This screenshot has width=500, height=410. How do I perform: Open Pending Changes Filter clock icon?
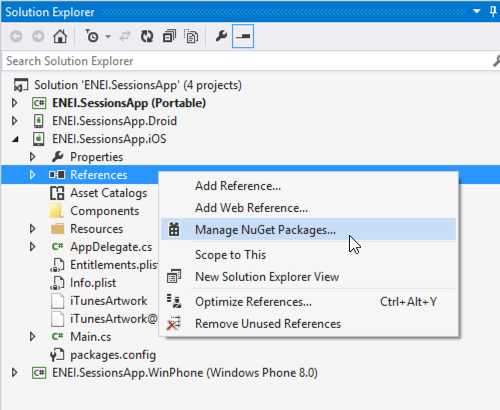(92, 36)
